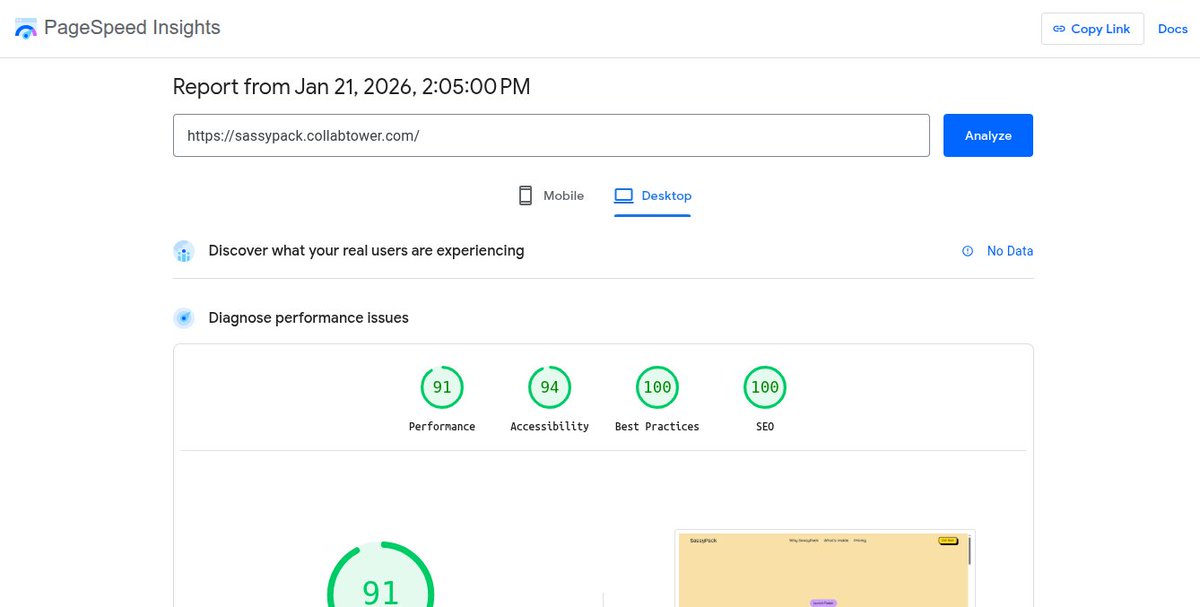
Task: Select the Desktop tab
Action: point(652,196)
